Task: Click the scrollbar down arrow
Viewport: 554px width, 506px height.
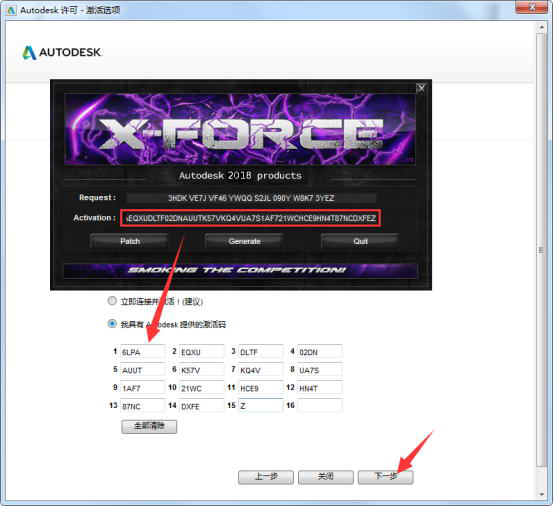Action: [x=541, y=494]
